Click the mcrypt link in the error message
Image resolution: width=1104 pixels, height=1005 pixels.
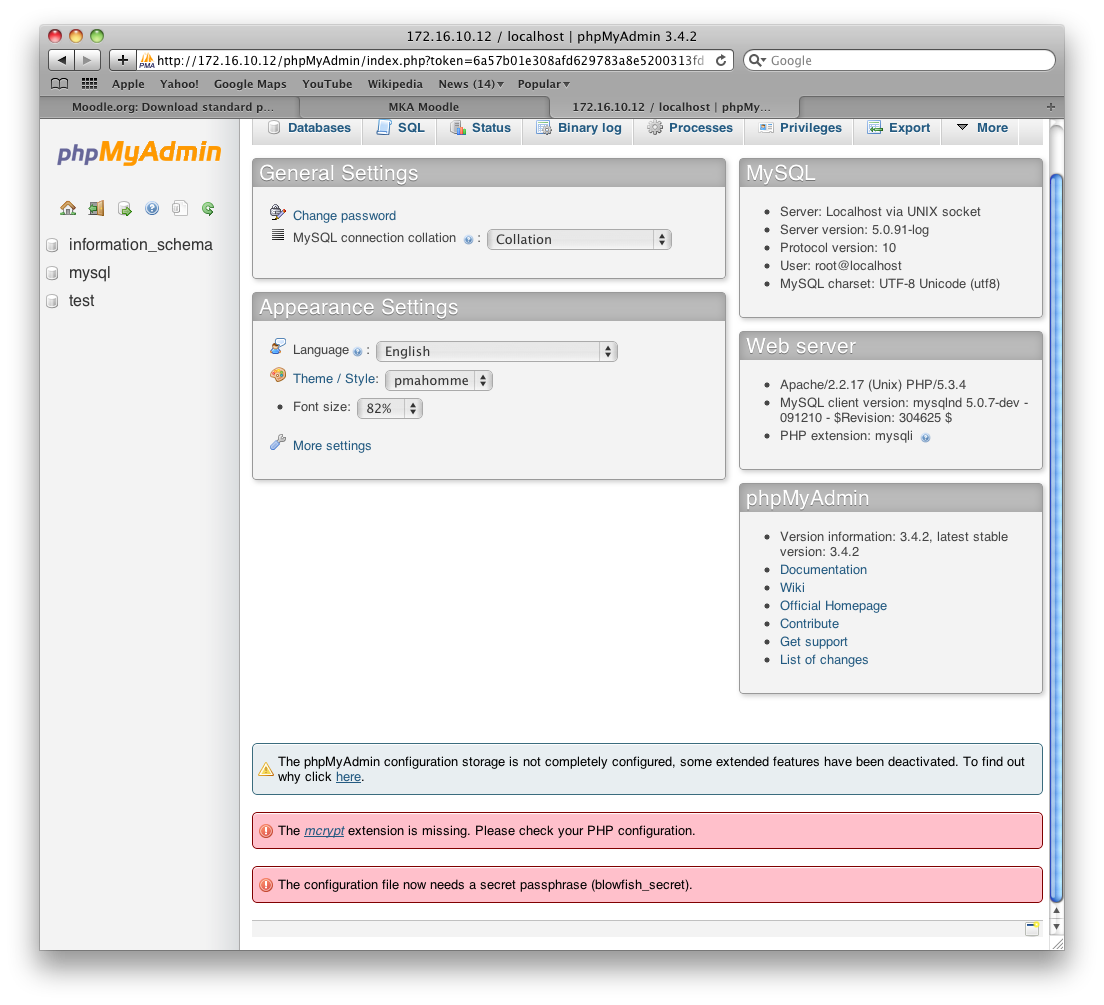click(x=324, y=831)
